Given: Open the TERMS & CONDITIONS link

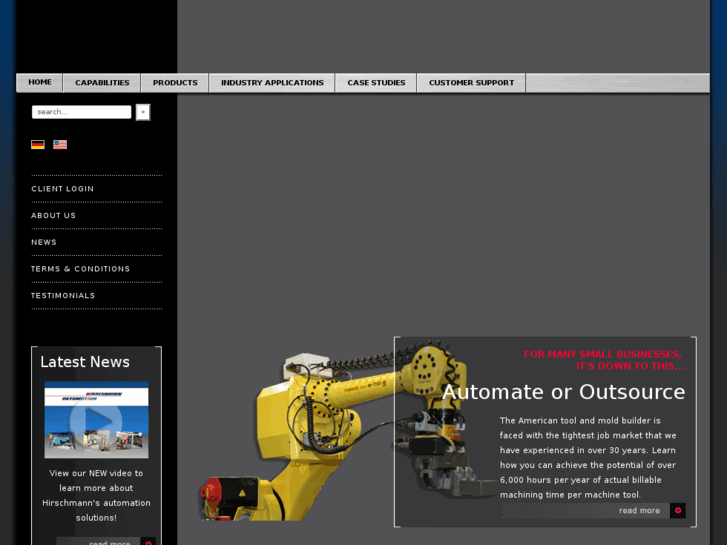Looking at the screenshot, I should point(80,269).
